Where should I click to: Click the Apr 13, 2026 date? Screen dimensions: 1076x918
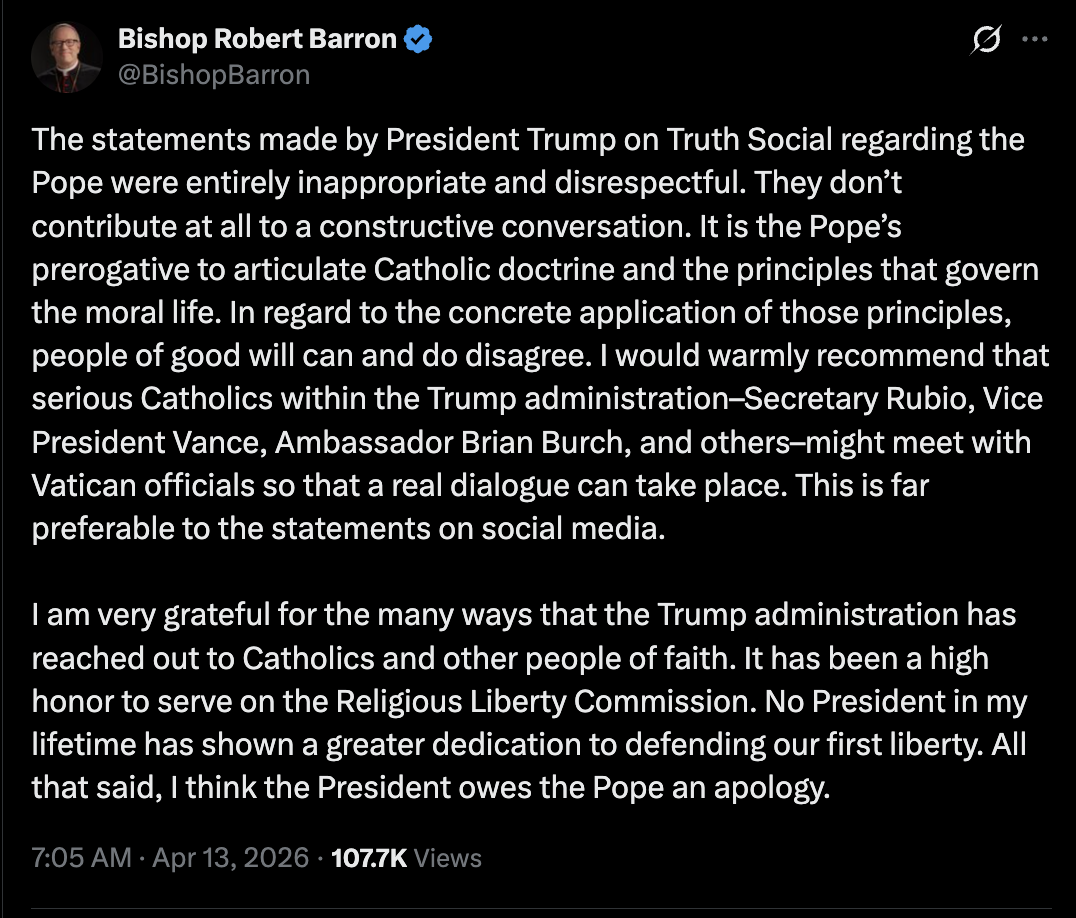230,858
